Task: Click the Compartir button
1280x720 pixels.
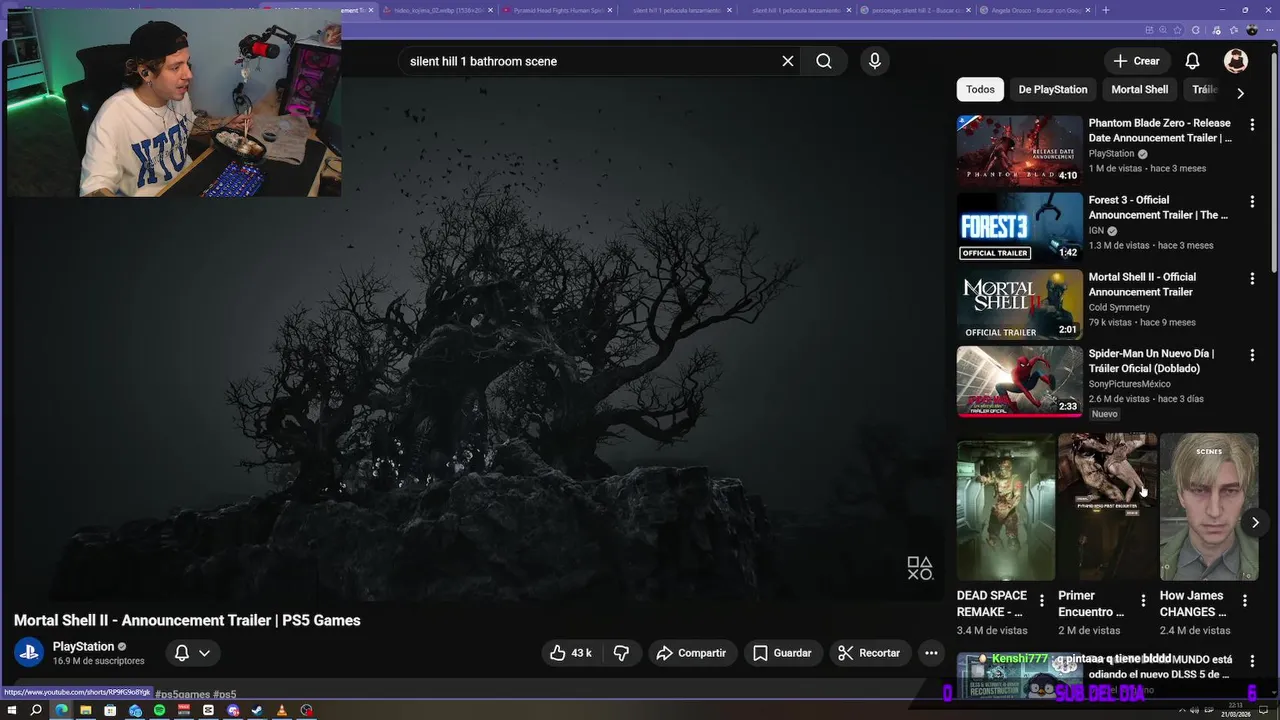Action: tap(691, 653)
